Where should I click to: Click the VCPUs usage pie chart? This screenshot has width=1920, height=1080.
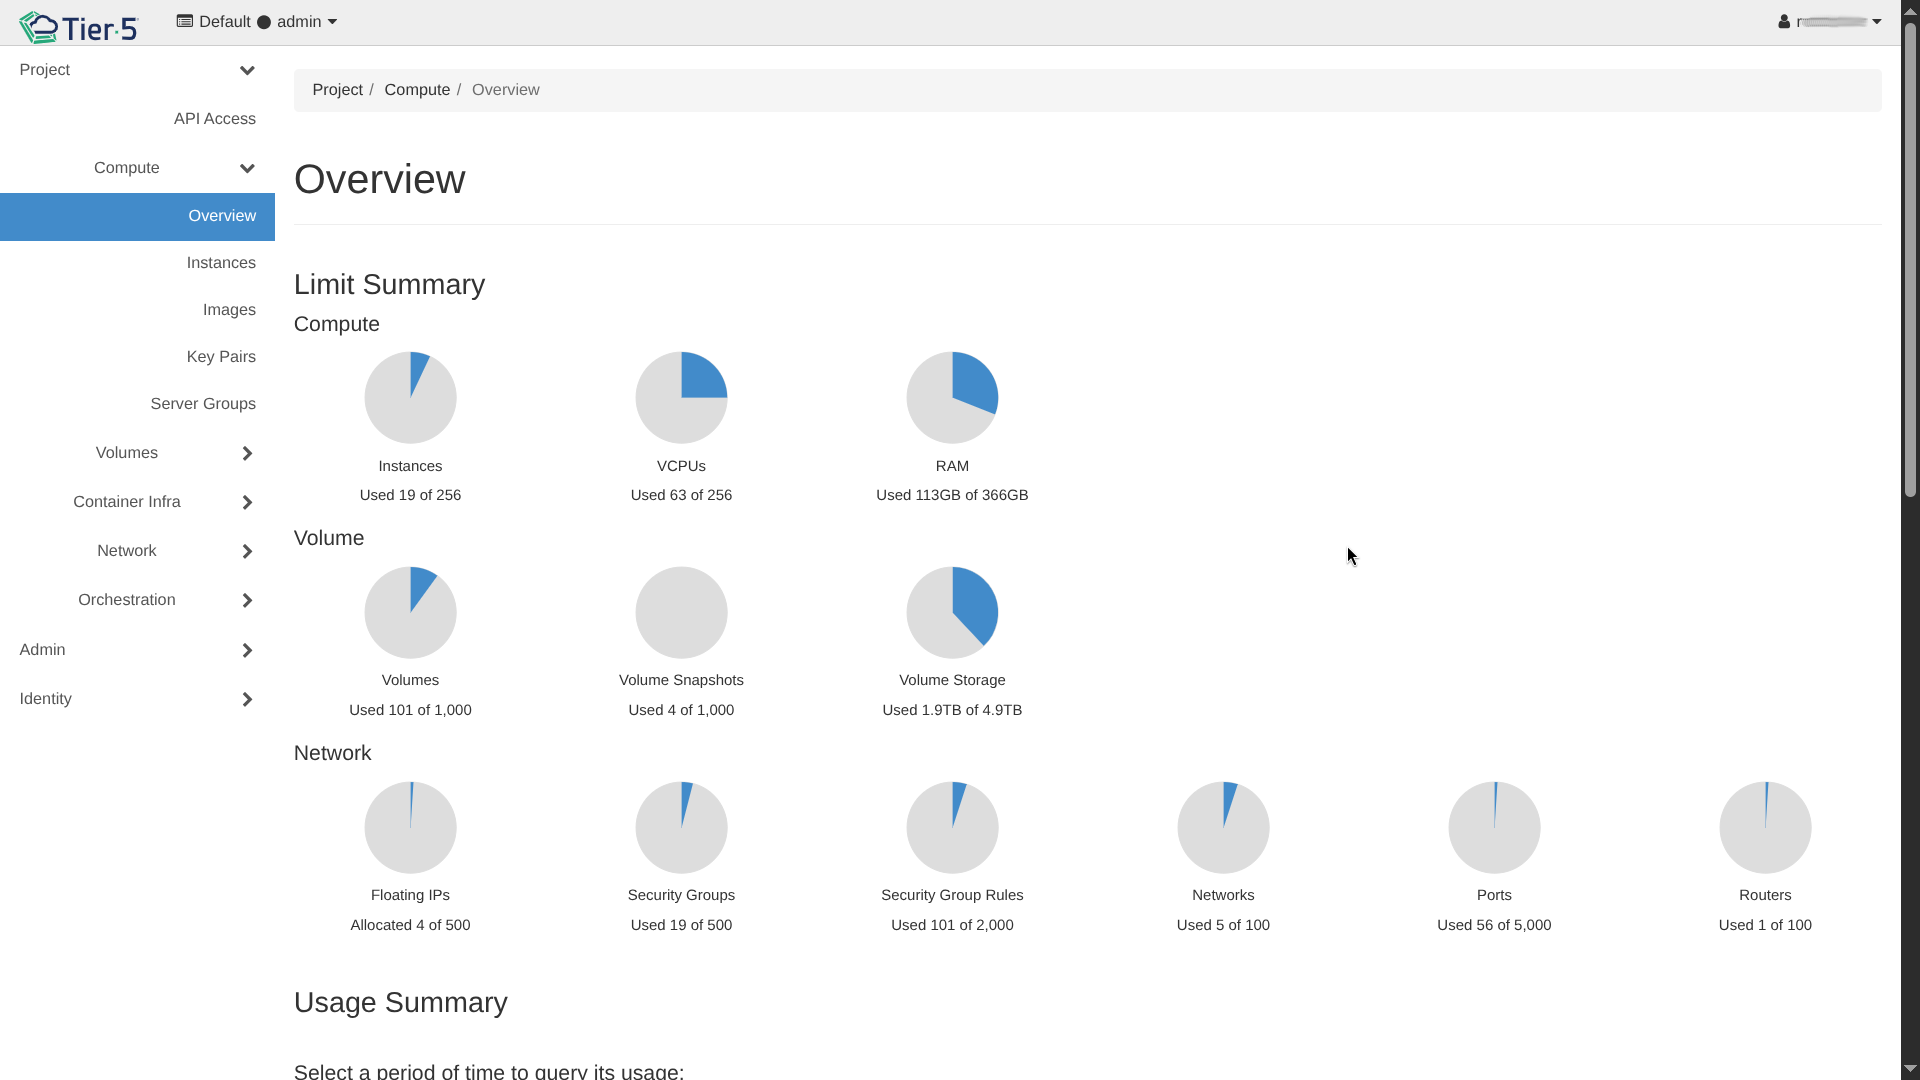click(x=681, y=398)
